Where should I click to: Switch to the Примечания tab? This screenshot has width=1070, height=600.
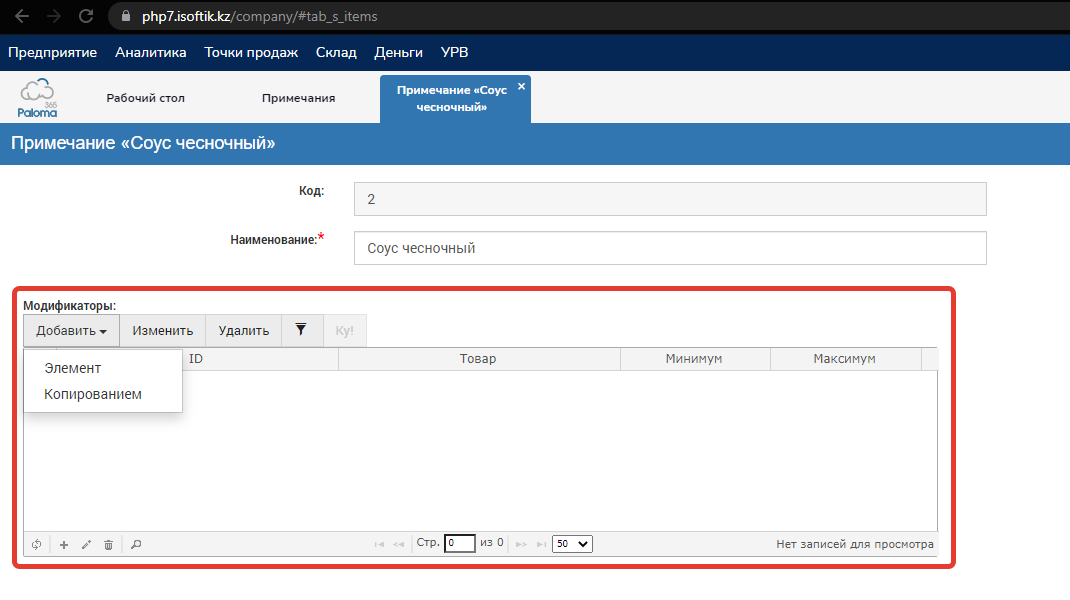(298, 98)
